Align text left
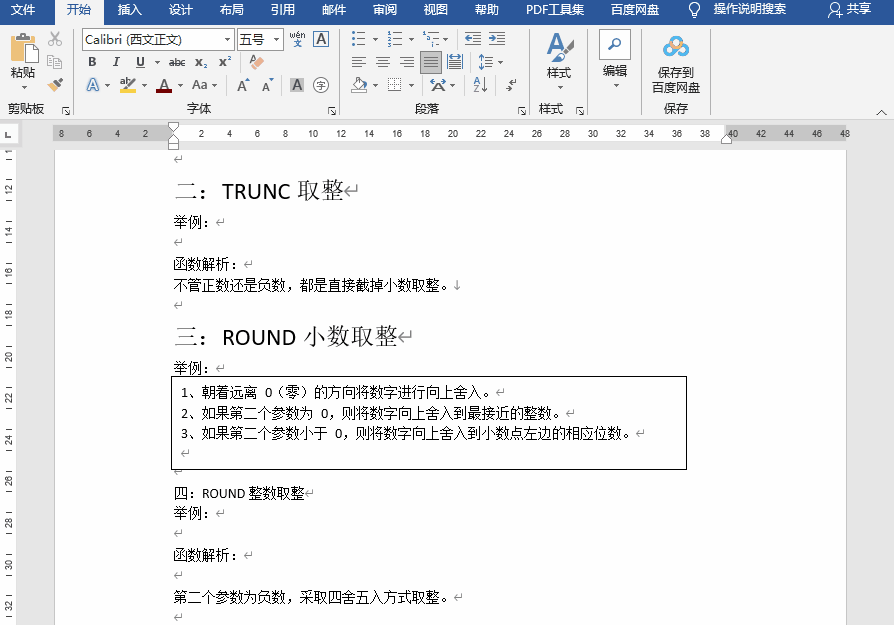 pyautogui.click(x=359, y=62)
